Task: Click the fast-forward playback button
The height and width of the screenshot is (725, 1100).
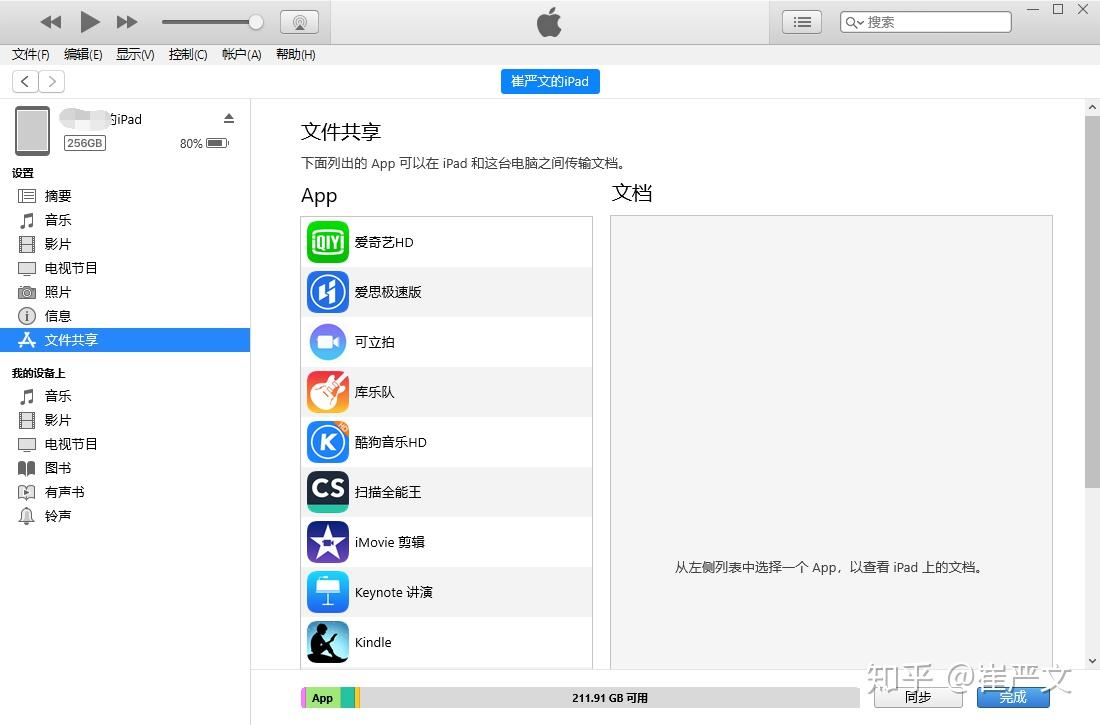Action: click(x=127, y=22)
